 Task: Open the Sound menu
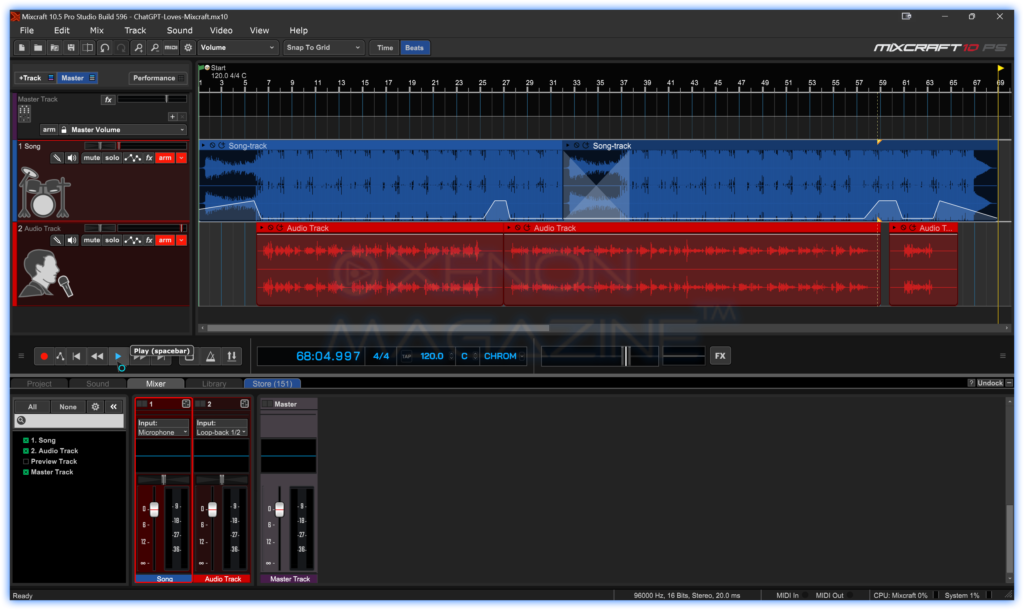coord(180,31)
